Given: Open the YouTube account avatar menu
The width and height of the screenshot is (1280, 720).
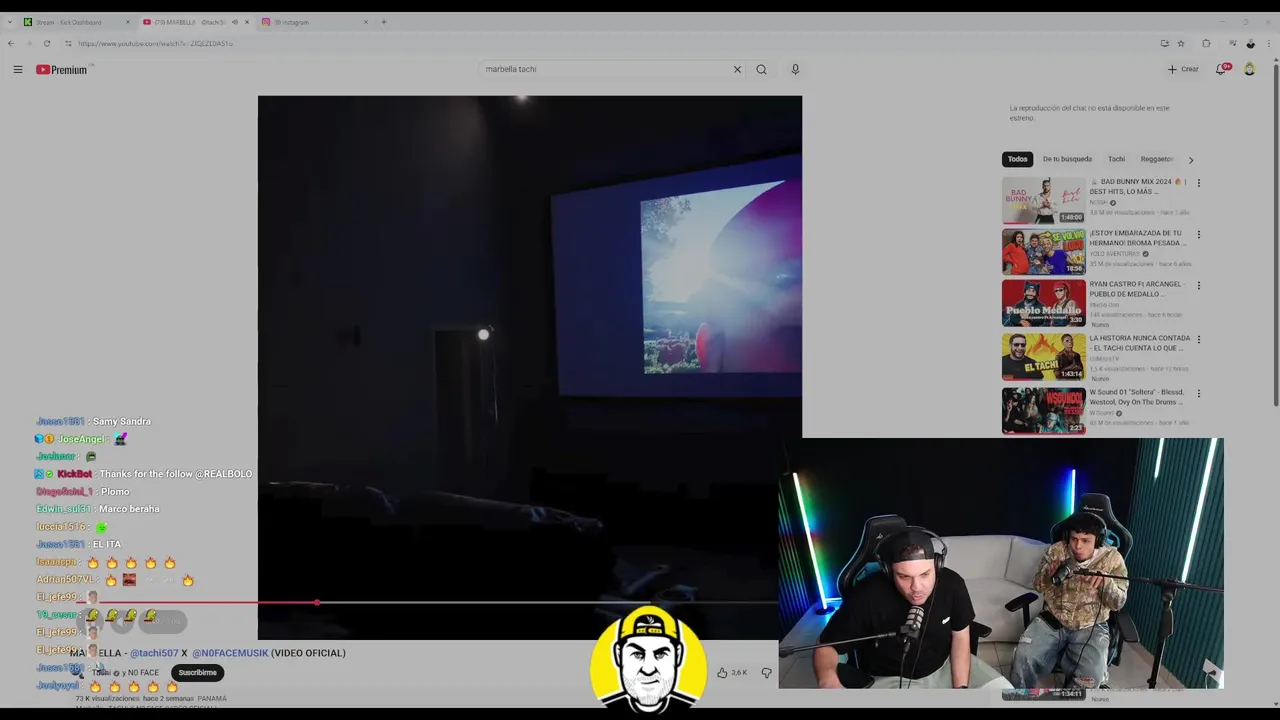Looking at the screenshot, I should pos(1249,69).
